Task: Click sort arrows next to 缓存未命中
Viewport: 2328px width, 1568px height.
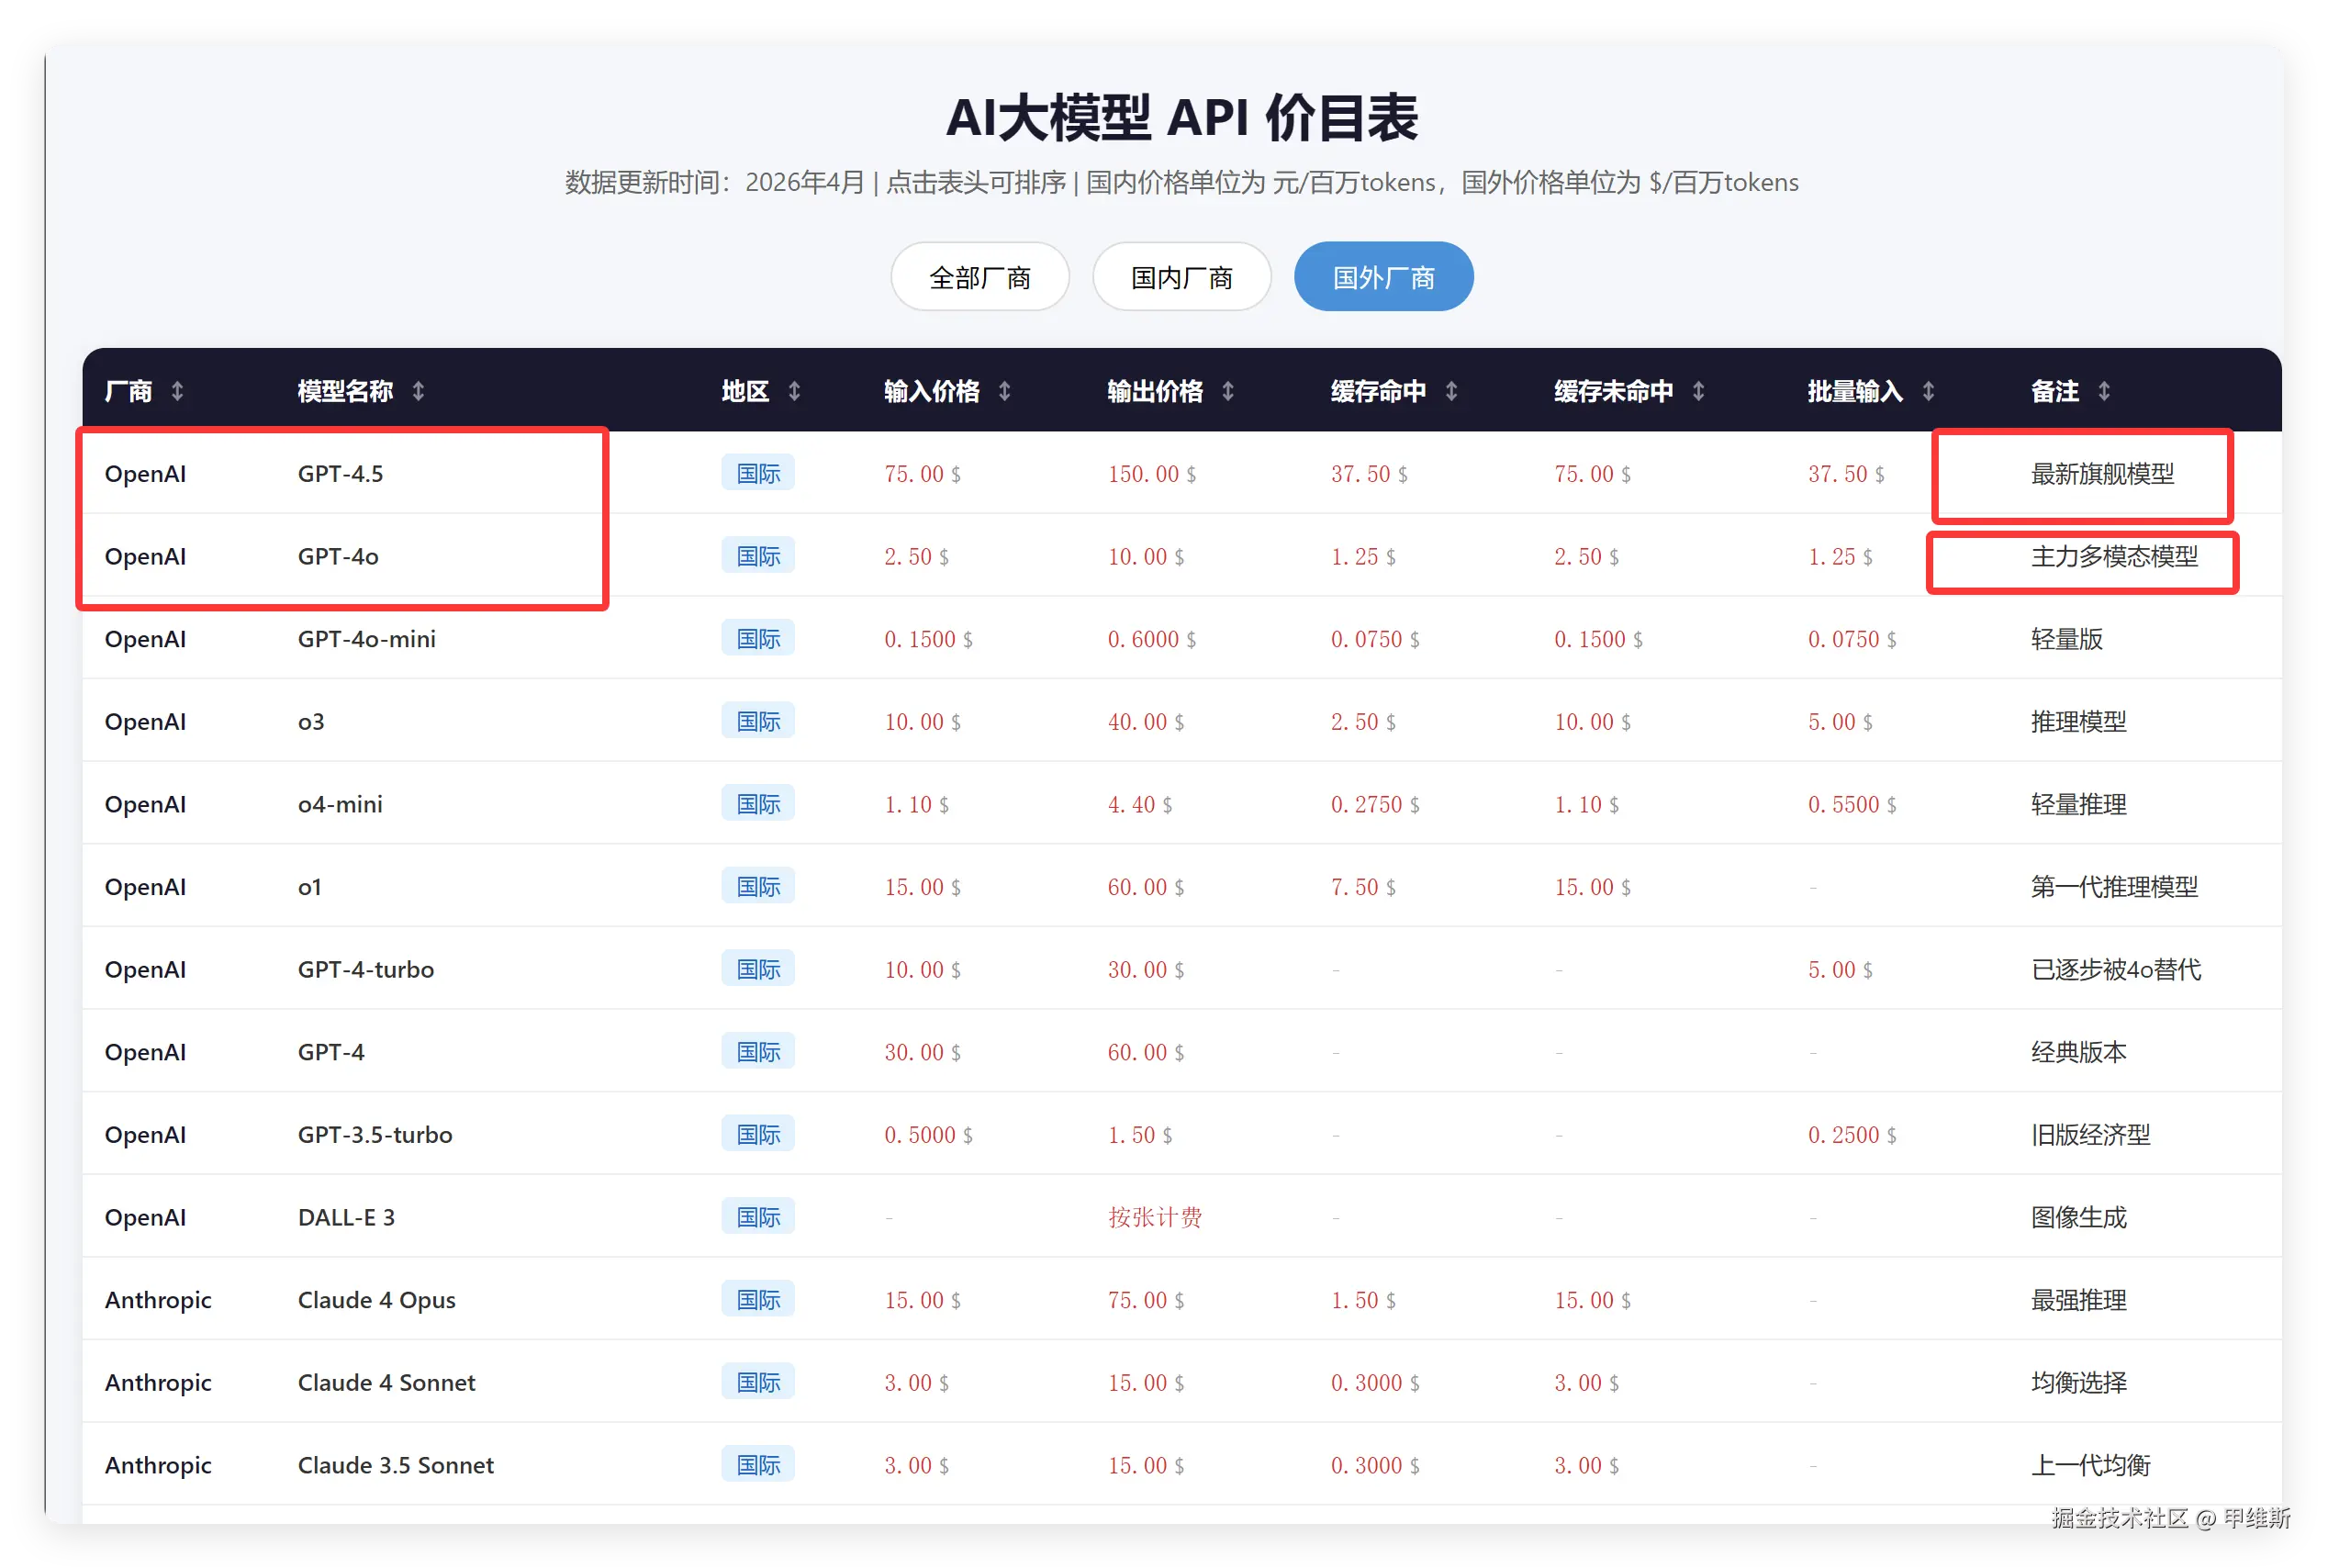Action: coord(1698,391)
